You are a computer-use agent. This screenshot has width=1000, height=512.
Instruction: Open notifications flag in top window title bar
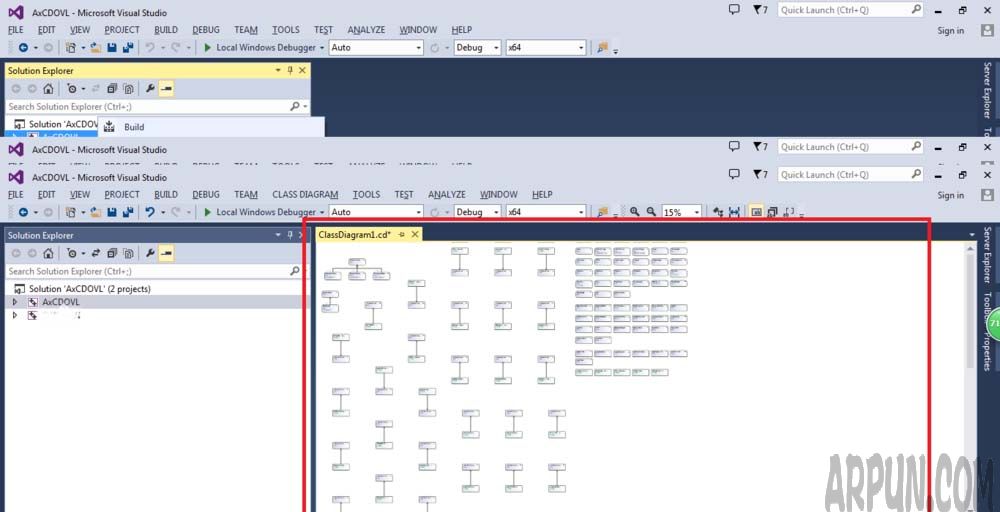click(760, 10)
